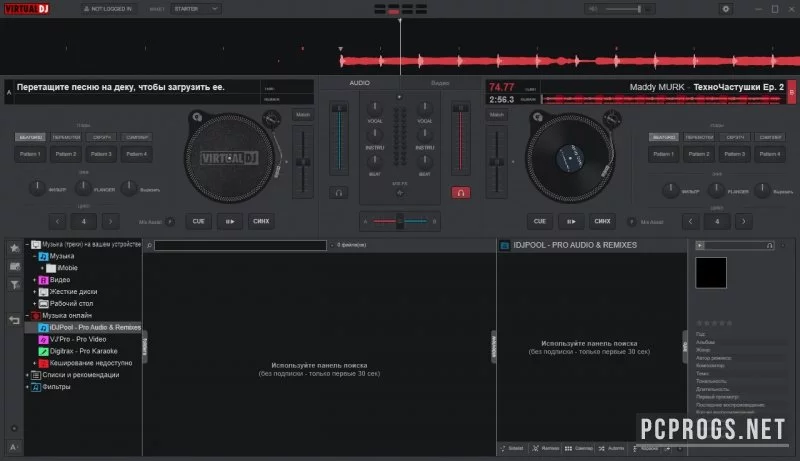The width and height of the screenshot is (800, 461).
Task: Open favorites star icon in browser sidebar
Action: pos(14,248)
